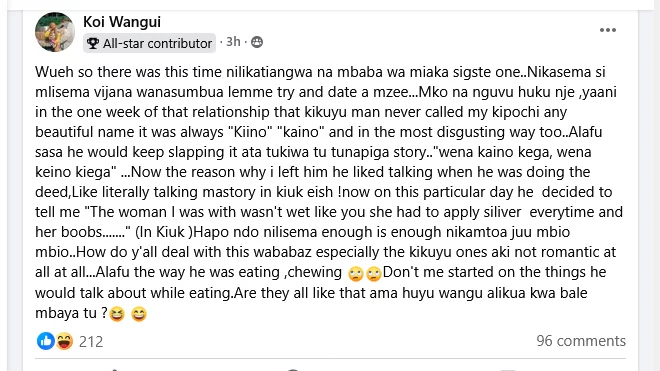Viewport: 660px width, 371px height.
Task: Open the Koi Wangui profile name link
Action: [x=122, y=22]
